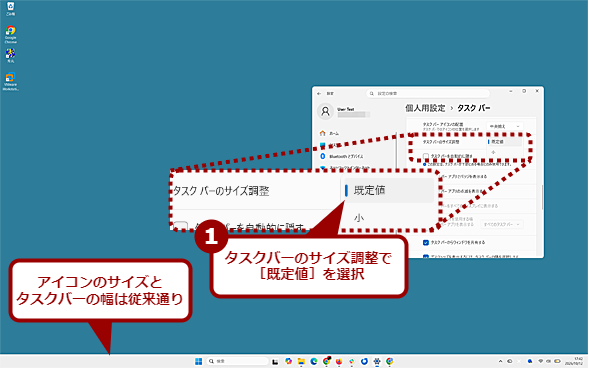Image resolution: width=589 pixels, height=369 pixels.
Task: Open the rightmost Chrome icon on the taskbar
Action: [x=390, y=361]
